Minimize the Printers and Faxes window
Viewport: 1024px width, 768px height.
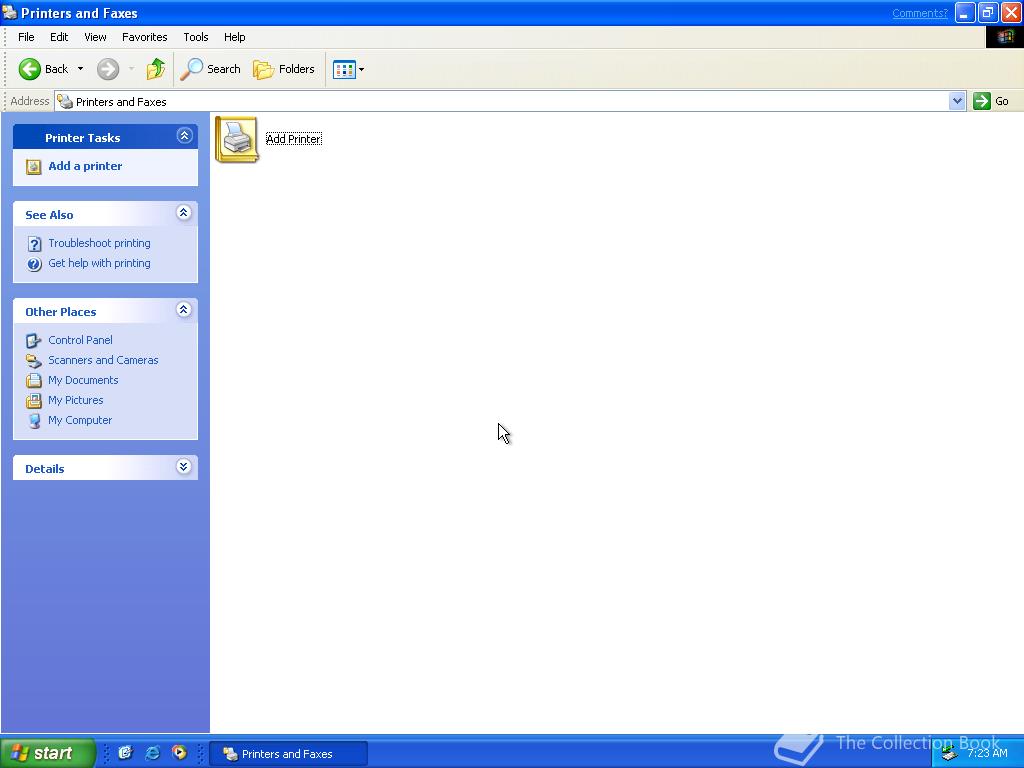coord(965,13)
